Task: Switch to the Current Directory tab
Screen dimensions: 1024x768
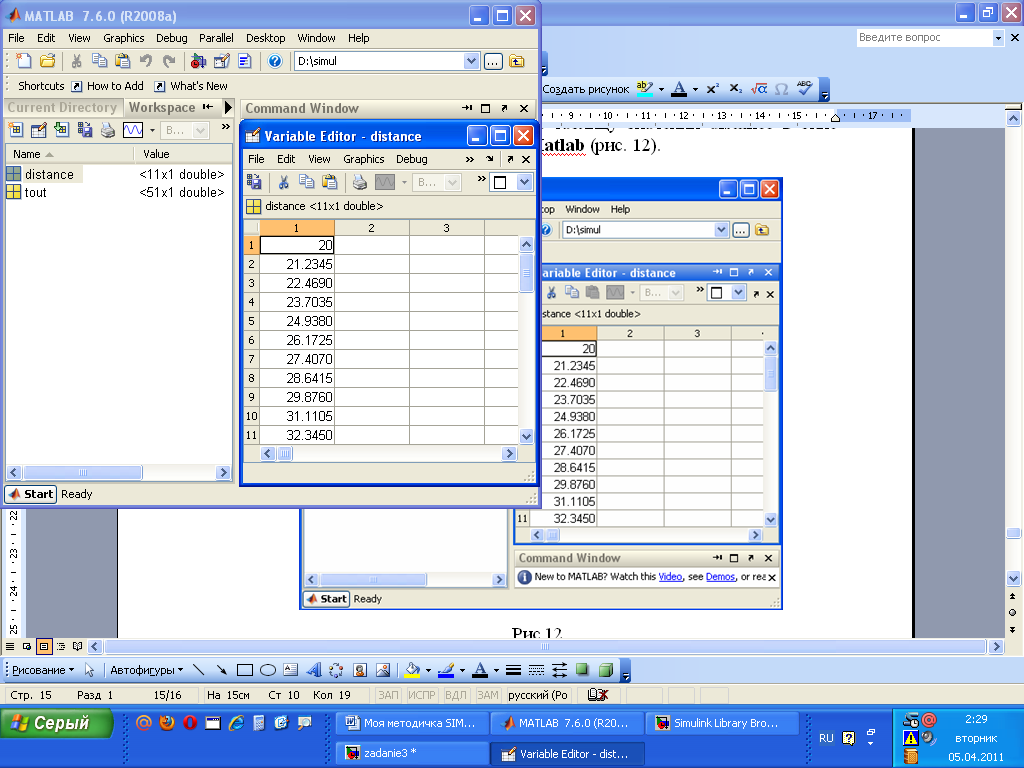Action: pos(62,107)
